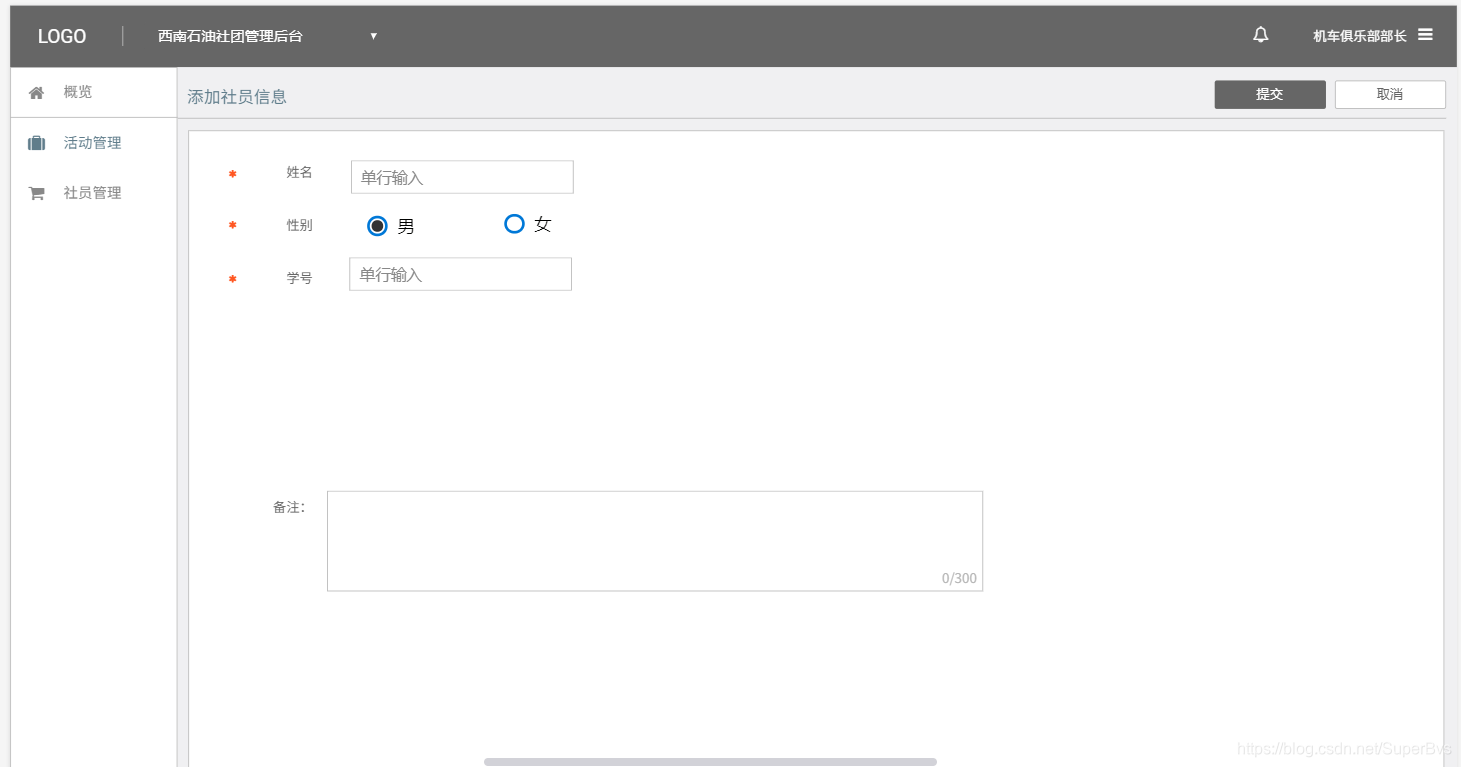Focus the 姓名 input field

[x=462, y=177]
